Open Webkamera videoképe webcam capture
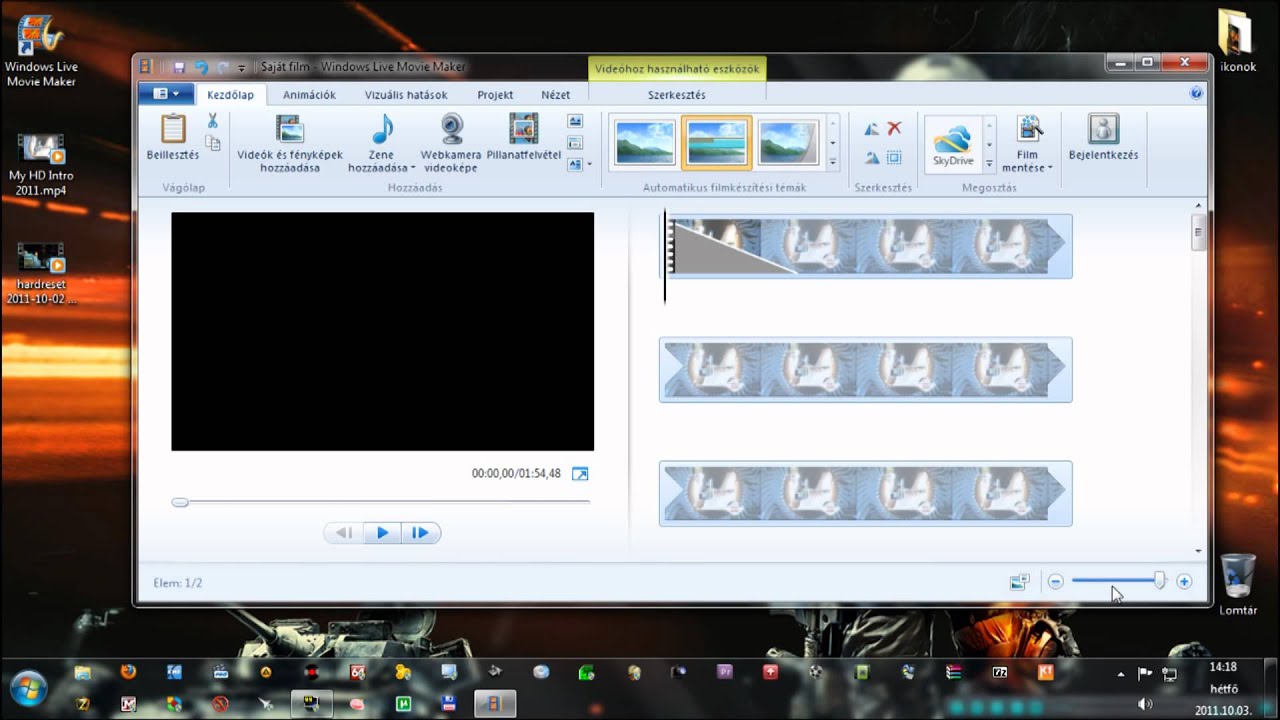This screenshot has width=1280, height=720. tap(451, 143)
